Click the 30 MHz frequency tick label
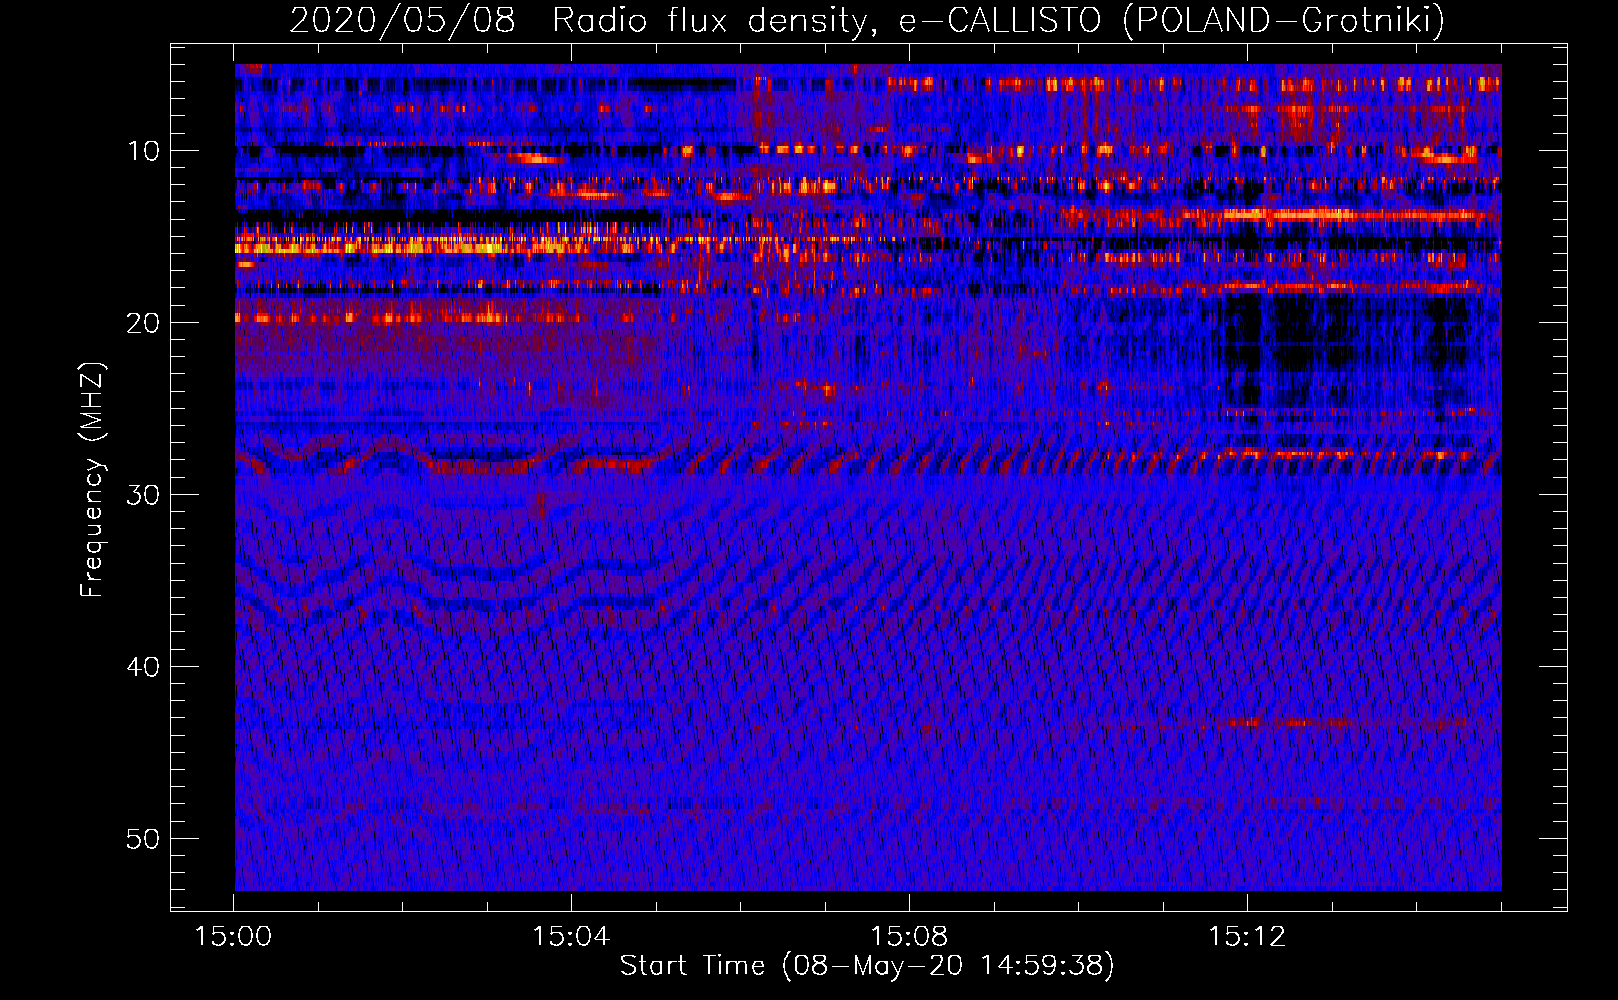This screenshot has height=1000, width=1618. 144,495
